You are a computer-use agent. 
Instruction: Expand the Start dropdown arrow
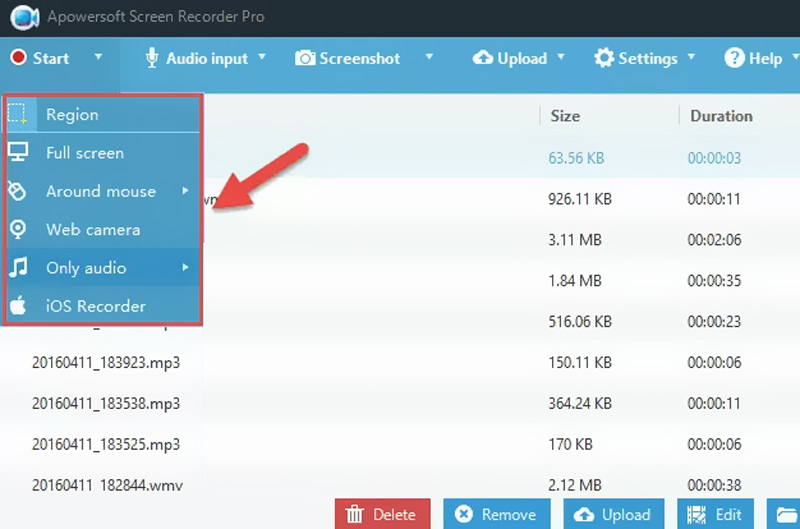coord(98,57)
